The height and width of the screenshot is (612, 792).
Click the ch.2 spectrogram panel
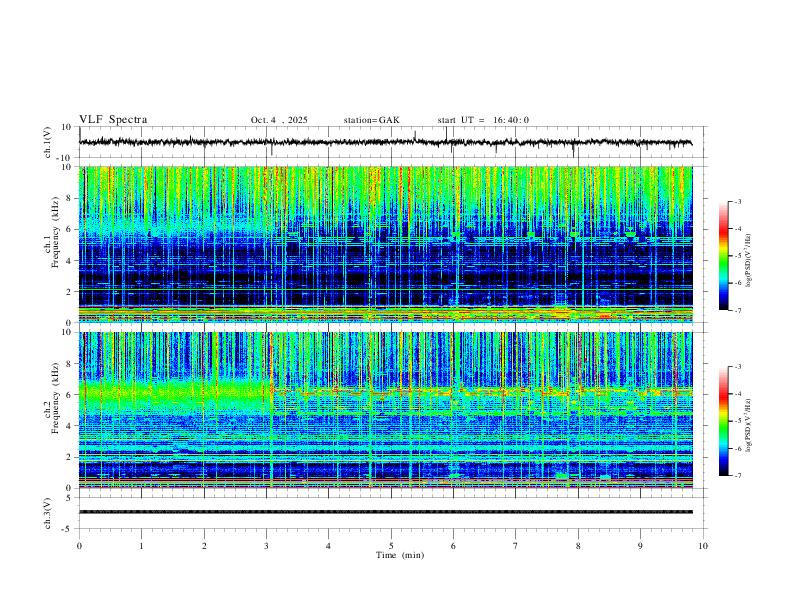tap(386, 410)
